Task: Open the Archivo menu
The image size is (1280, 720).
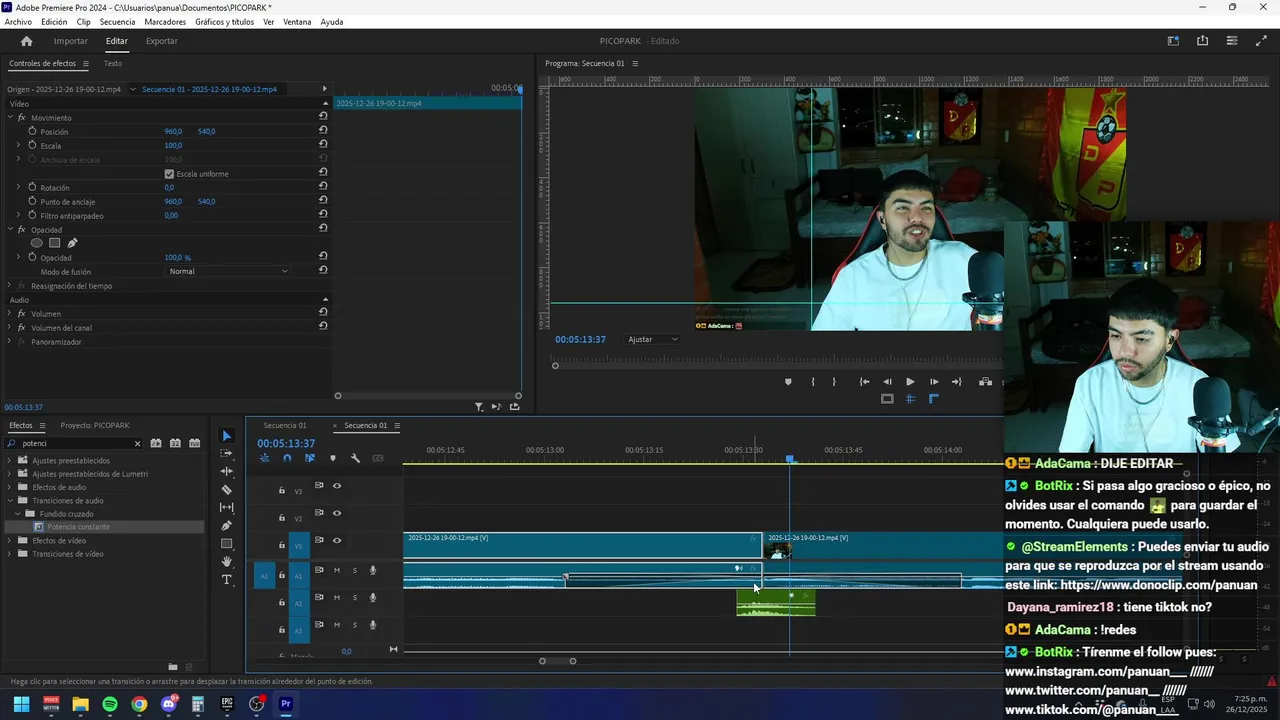Action: (18, 22)
